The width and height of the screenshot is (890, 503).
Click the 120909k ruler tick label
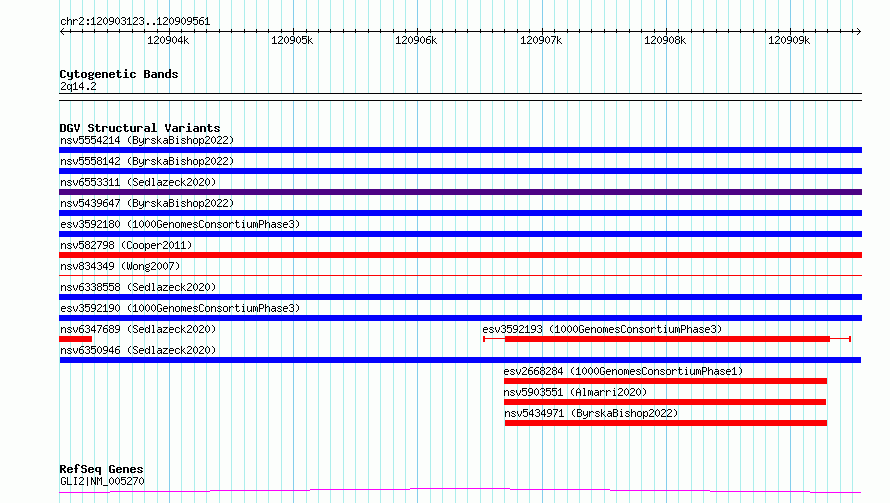click(x=789, y=40)
